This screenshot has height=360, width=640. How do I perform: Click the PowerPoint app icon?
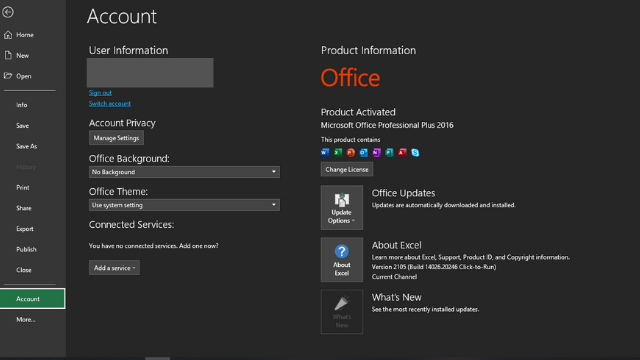[x=351, y=152]
